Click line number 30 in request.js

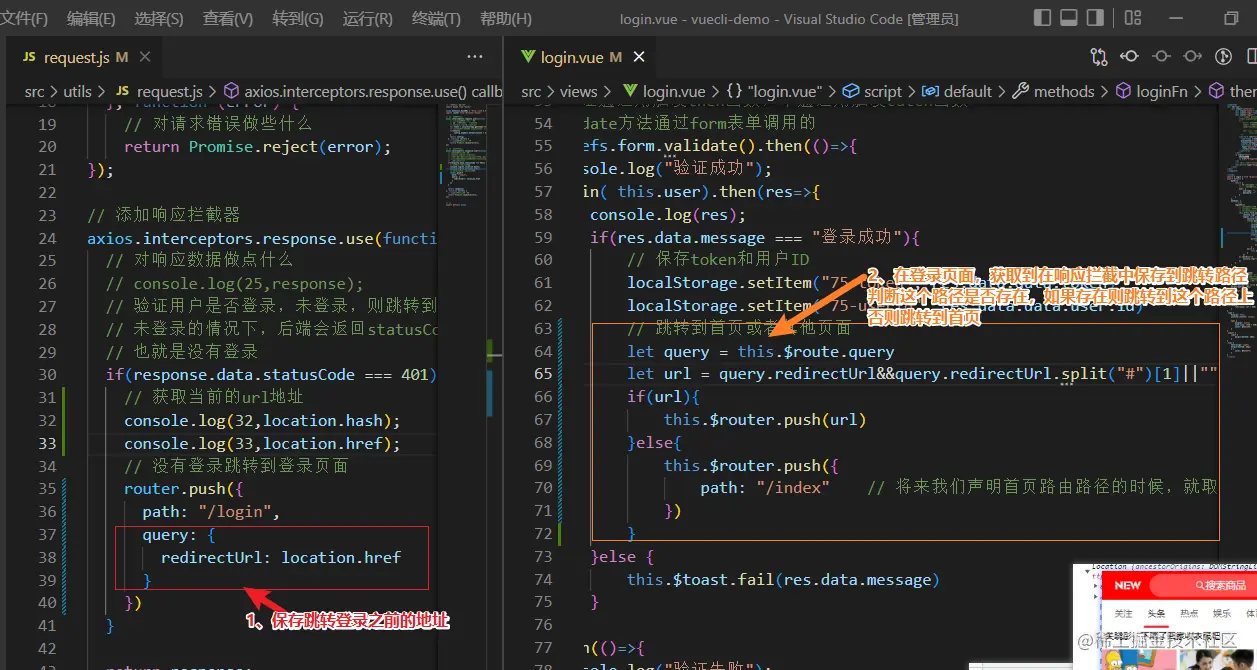click(x=47, y=374)
